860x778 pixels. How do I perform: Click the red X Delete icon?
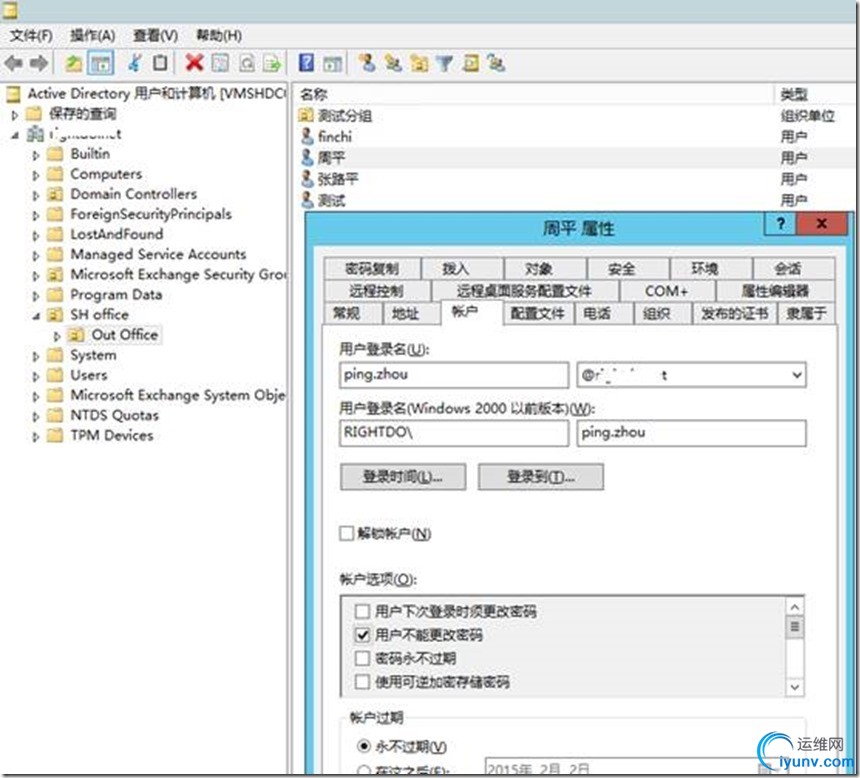[x=195, y=63]
